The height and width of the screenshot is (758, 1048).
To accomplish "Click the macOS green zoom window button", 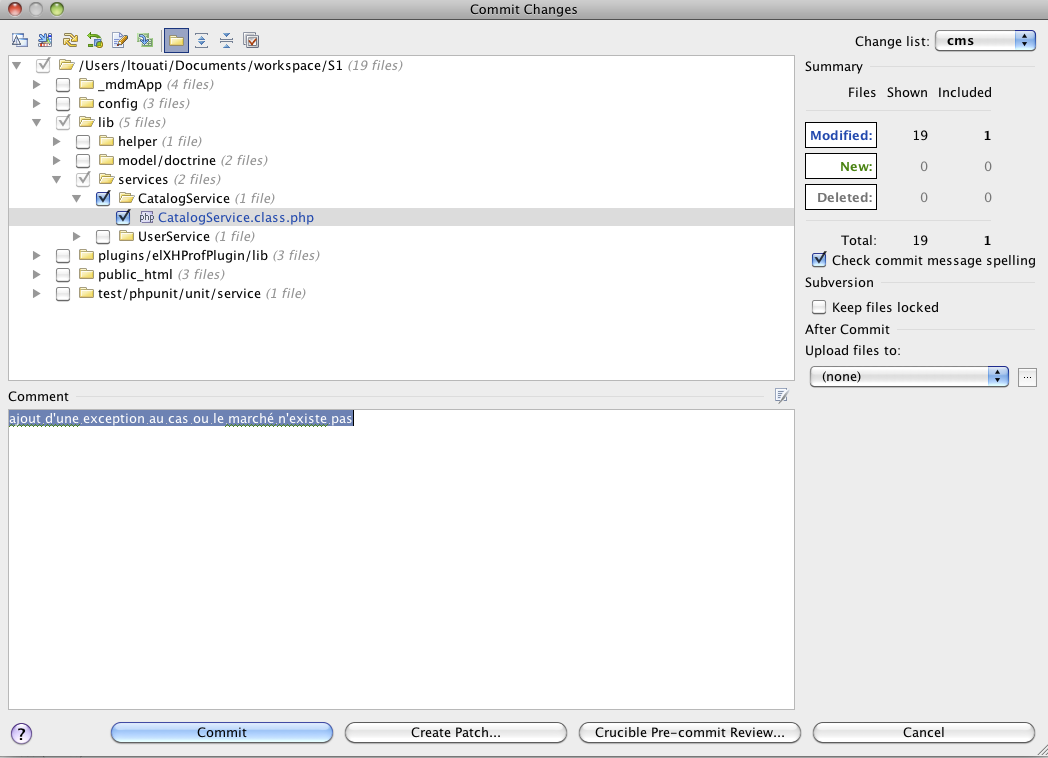I will [57, 9].
